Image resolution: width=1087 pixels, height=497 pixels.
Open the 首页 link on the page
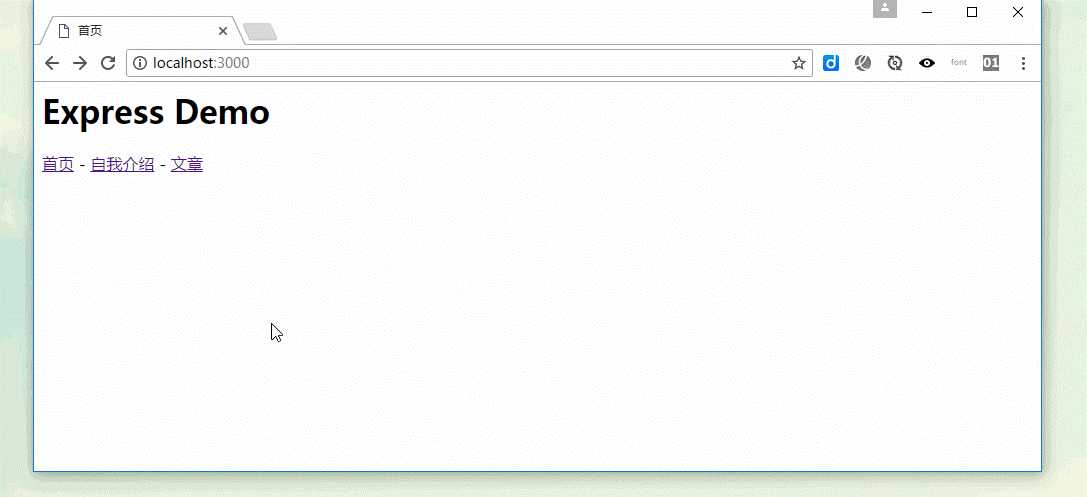click(x=58, y=164)
